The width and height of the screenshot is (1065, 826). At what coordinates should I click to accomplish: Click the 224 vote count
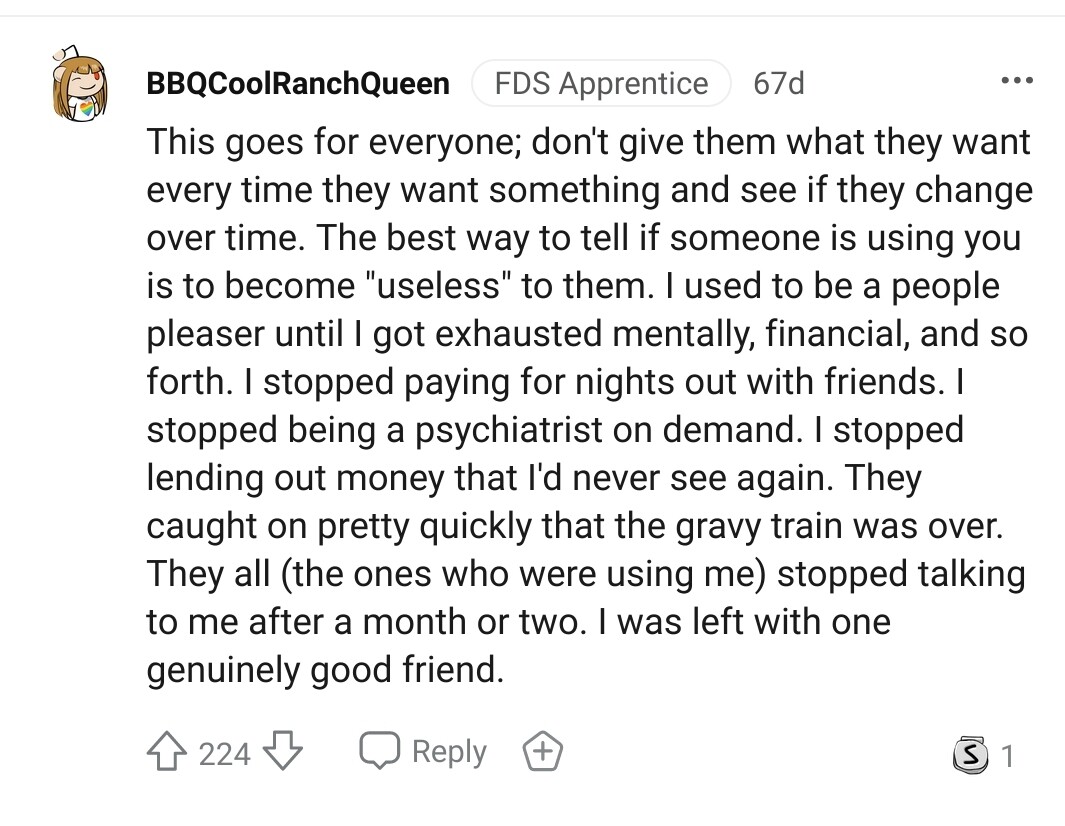click(224, 753)
